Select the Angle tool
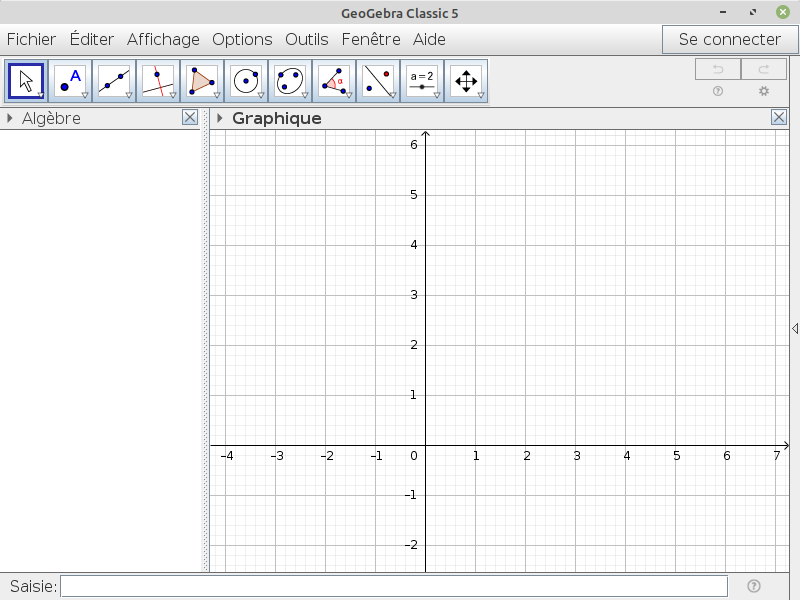The width and height of the screenshot is (800, 600). tap(334, 81)
